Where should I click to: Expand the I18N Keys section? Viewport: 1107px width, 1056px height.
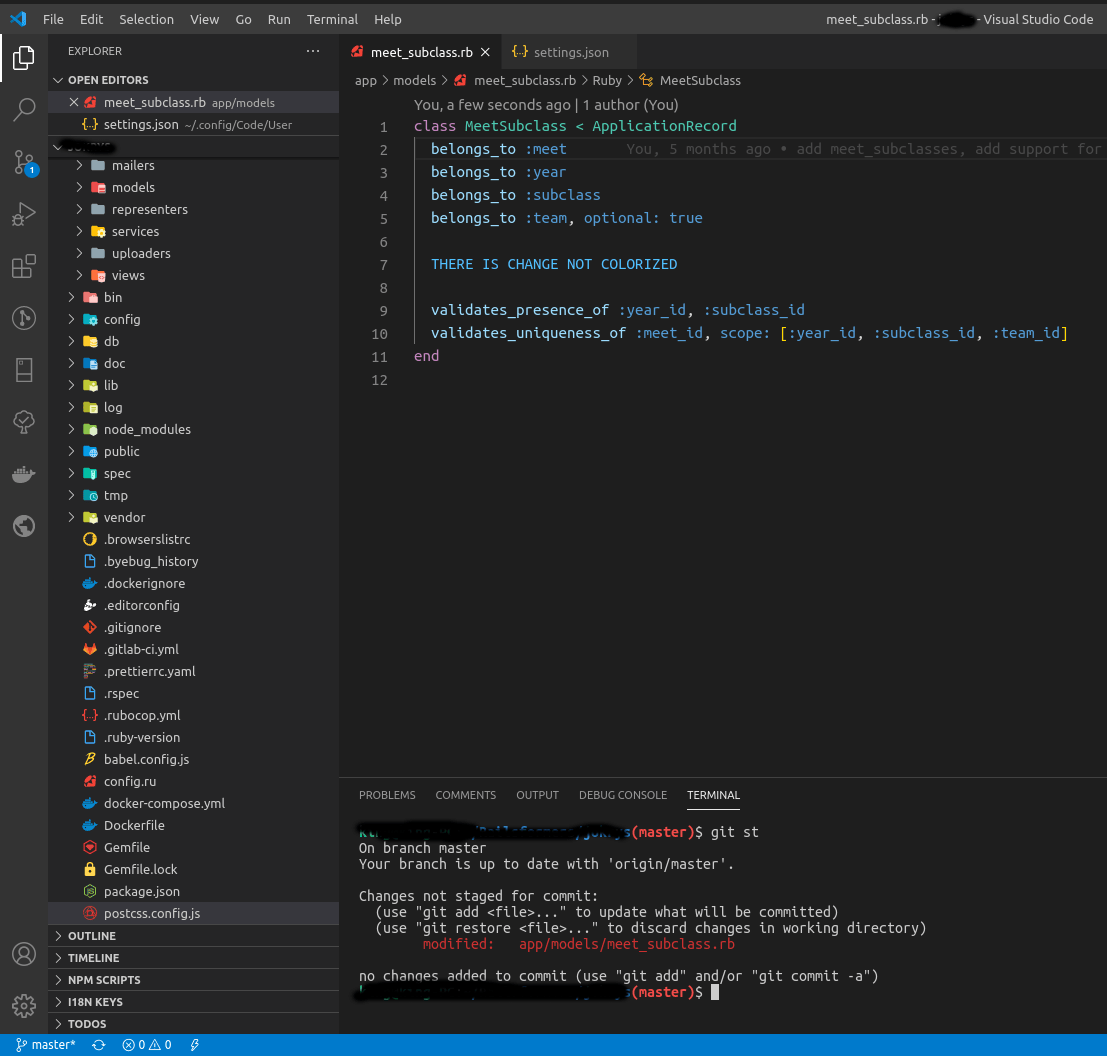pos(193,1002)
